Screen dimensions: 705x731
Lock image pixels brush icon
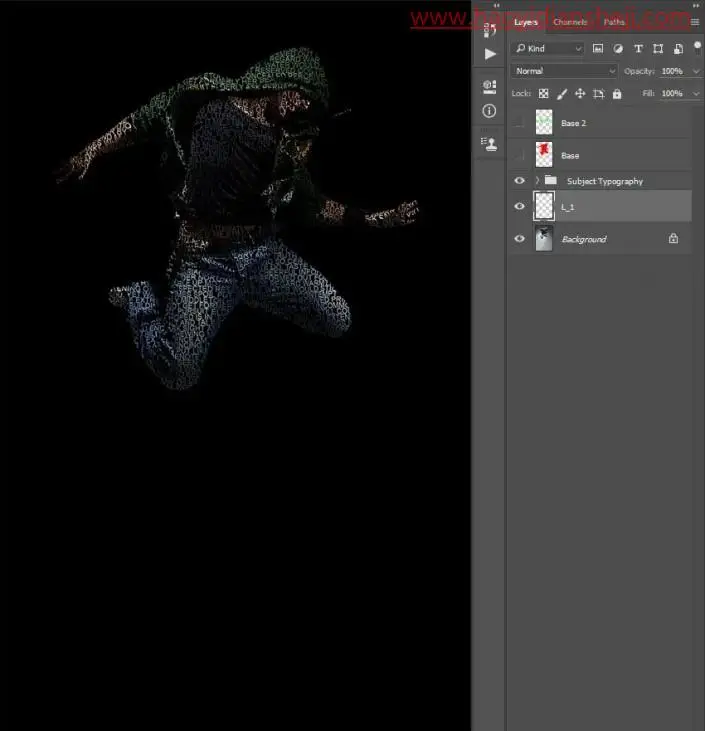tap(562, 94)
